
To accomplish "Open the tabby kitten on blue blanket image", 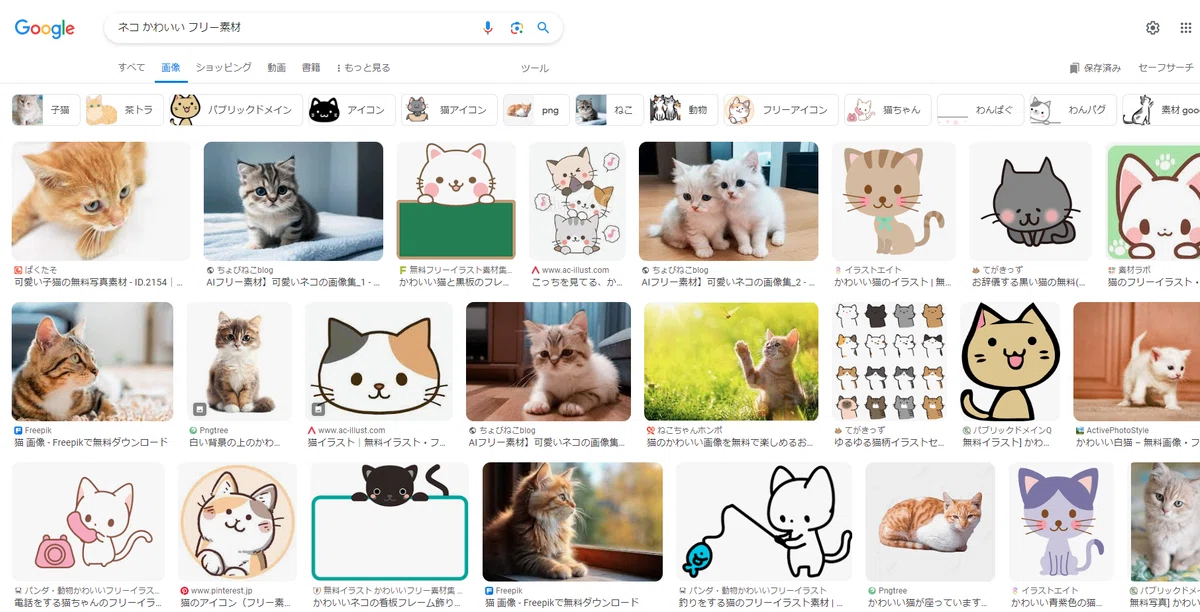I will pos(293,201).
